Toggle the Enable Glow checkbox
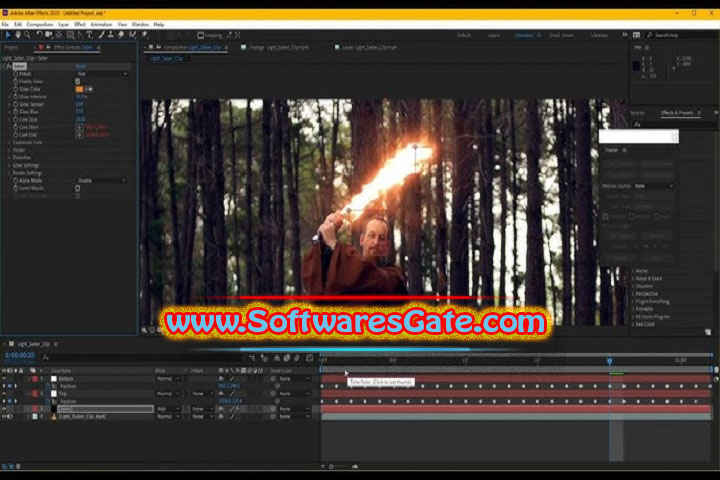 pyautogui.click(x=78, y=81)
